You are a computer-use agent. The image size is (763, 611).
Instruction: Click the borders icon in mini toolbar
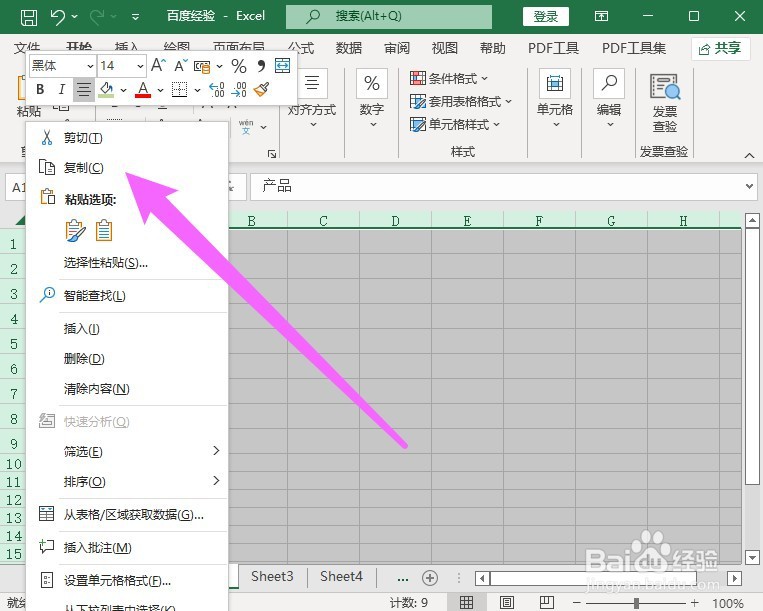point(180,90)
